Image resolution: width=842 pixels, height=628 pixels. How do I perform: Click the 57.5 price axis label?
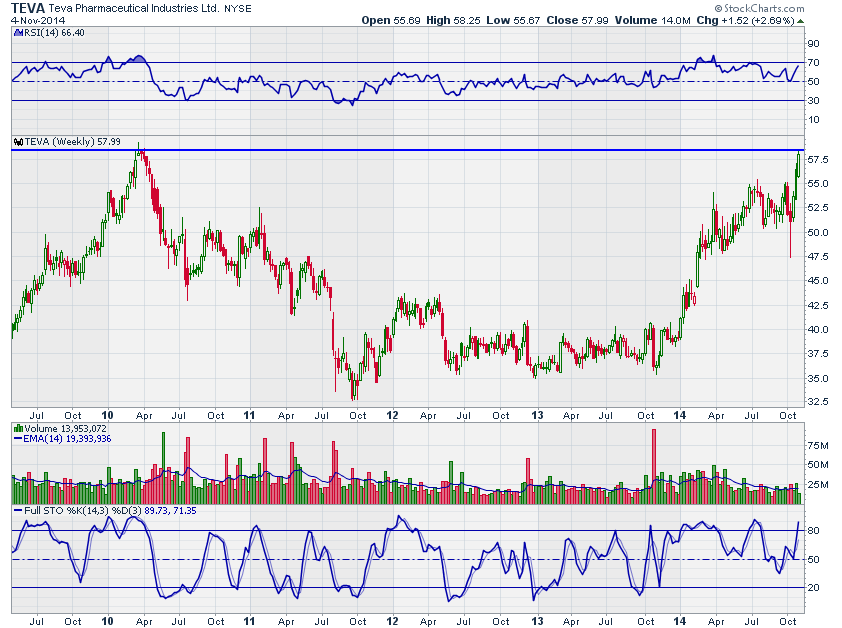point(818,160)
